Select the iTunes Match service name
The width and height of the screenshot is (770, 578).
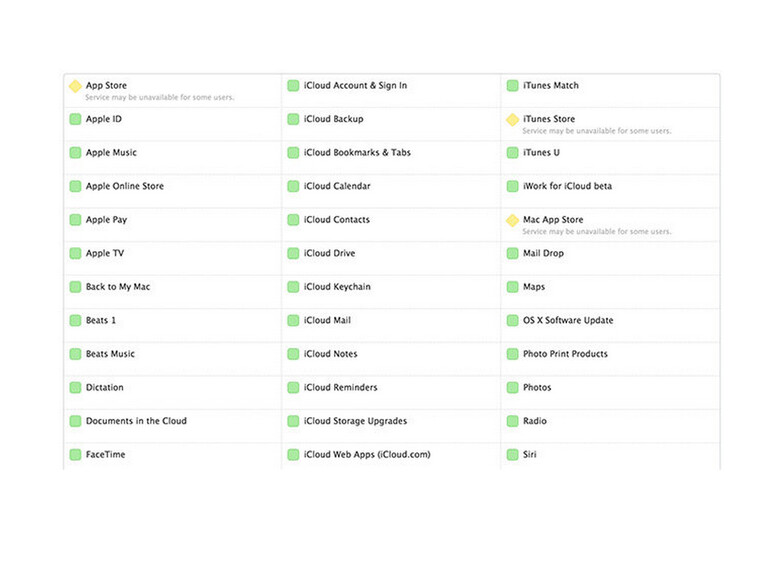pos(550,85)
